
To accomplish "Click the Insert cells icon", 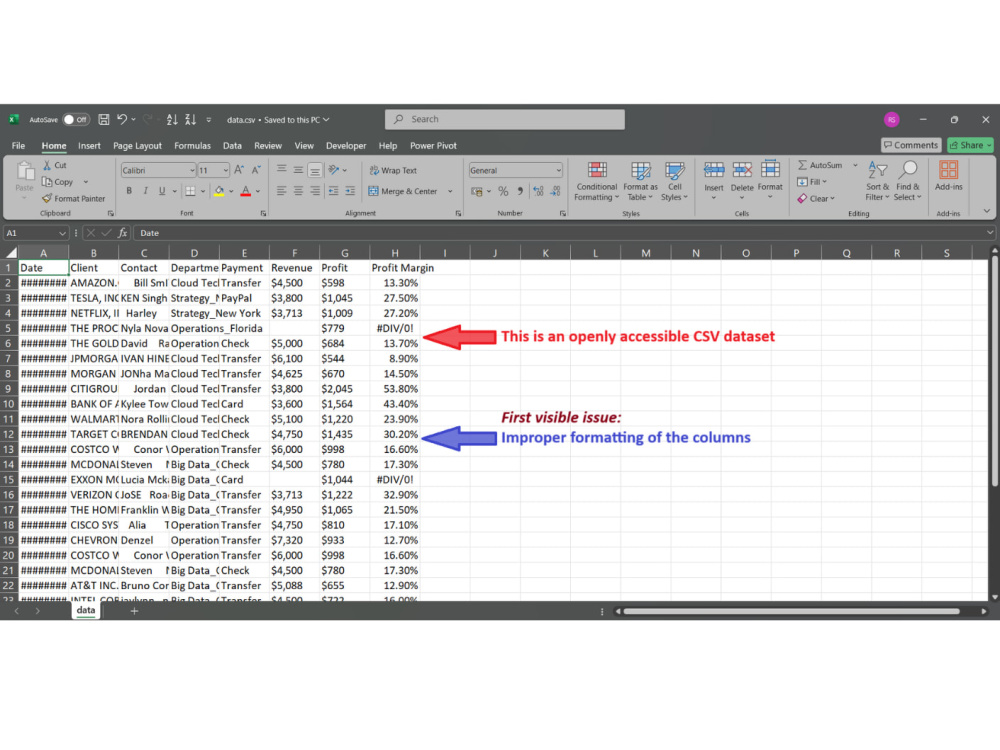I will [x=714, y=170].
